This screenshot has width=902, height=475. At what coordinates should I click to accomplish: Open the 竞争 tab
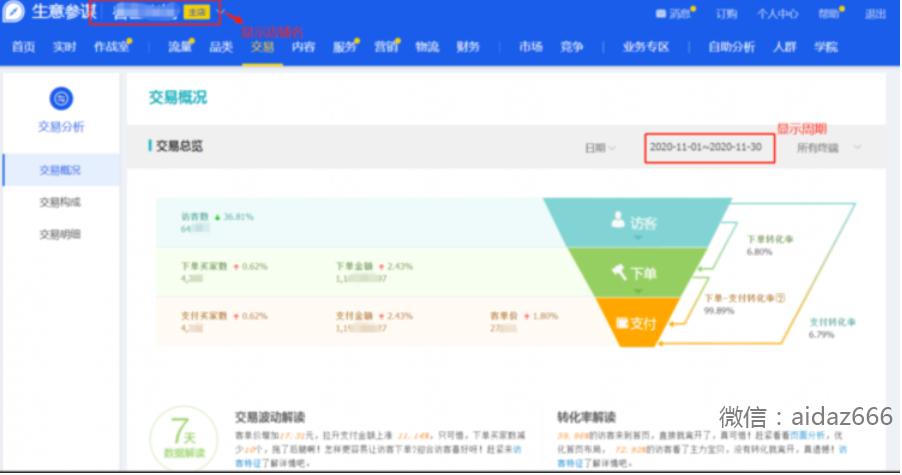[572, 47]
